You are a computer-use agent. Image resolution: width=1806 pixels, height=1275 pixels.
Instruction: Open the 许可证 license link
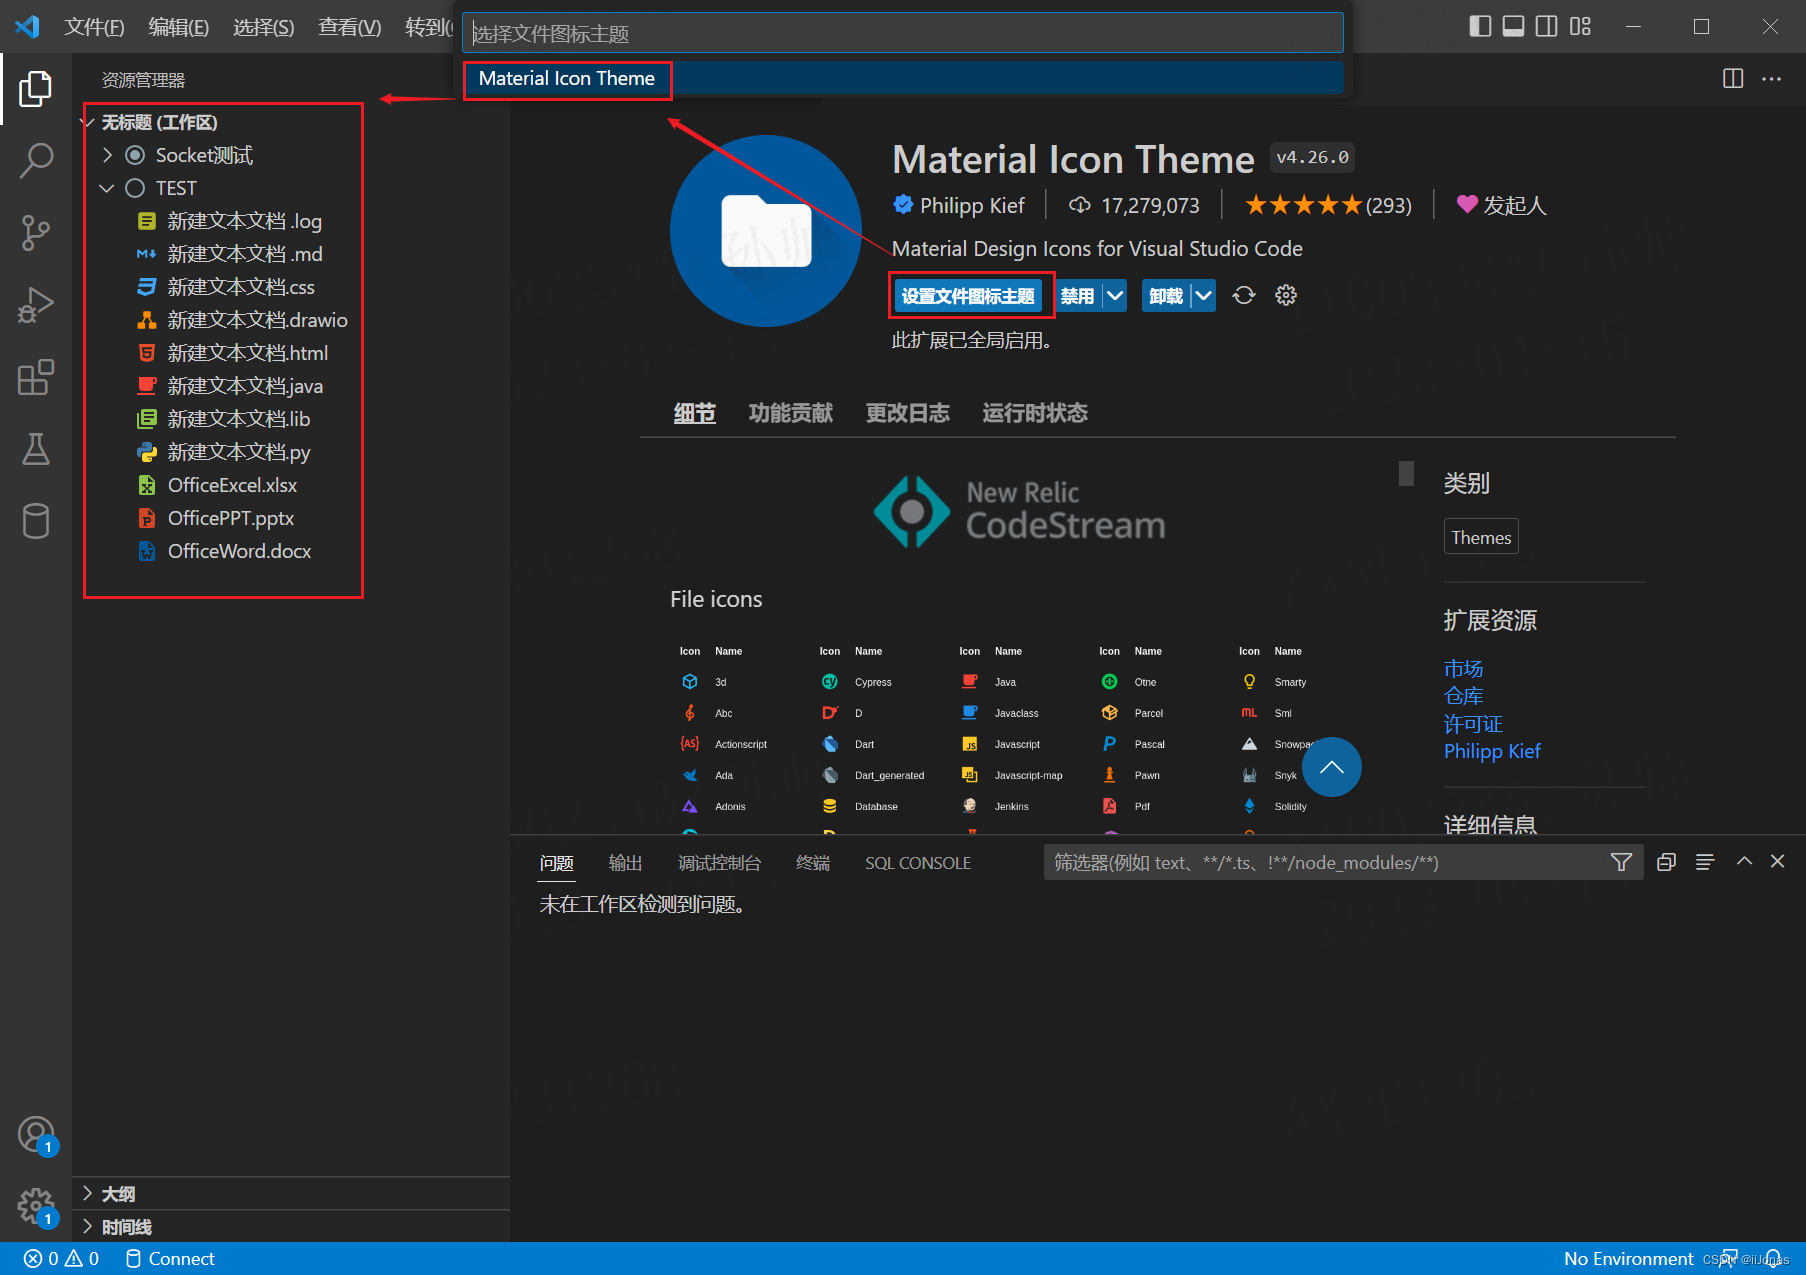(1473, 723)
